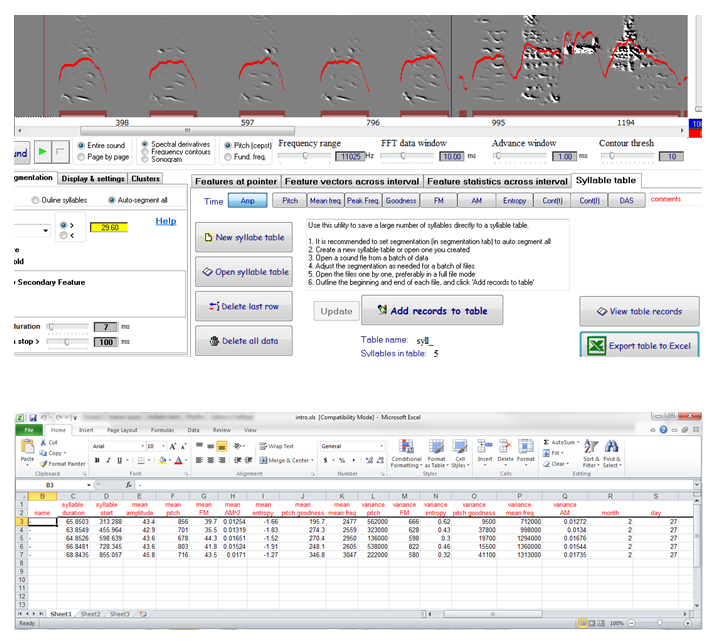This screenshot has height=641, width=718.
Task: Click Add records to table button
Action: [435, 311]
